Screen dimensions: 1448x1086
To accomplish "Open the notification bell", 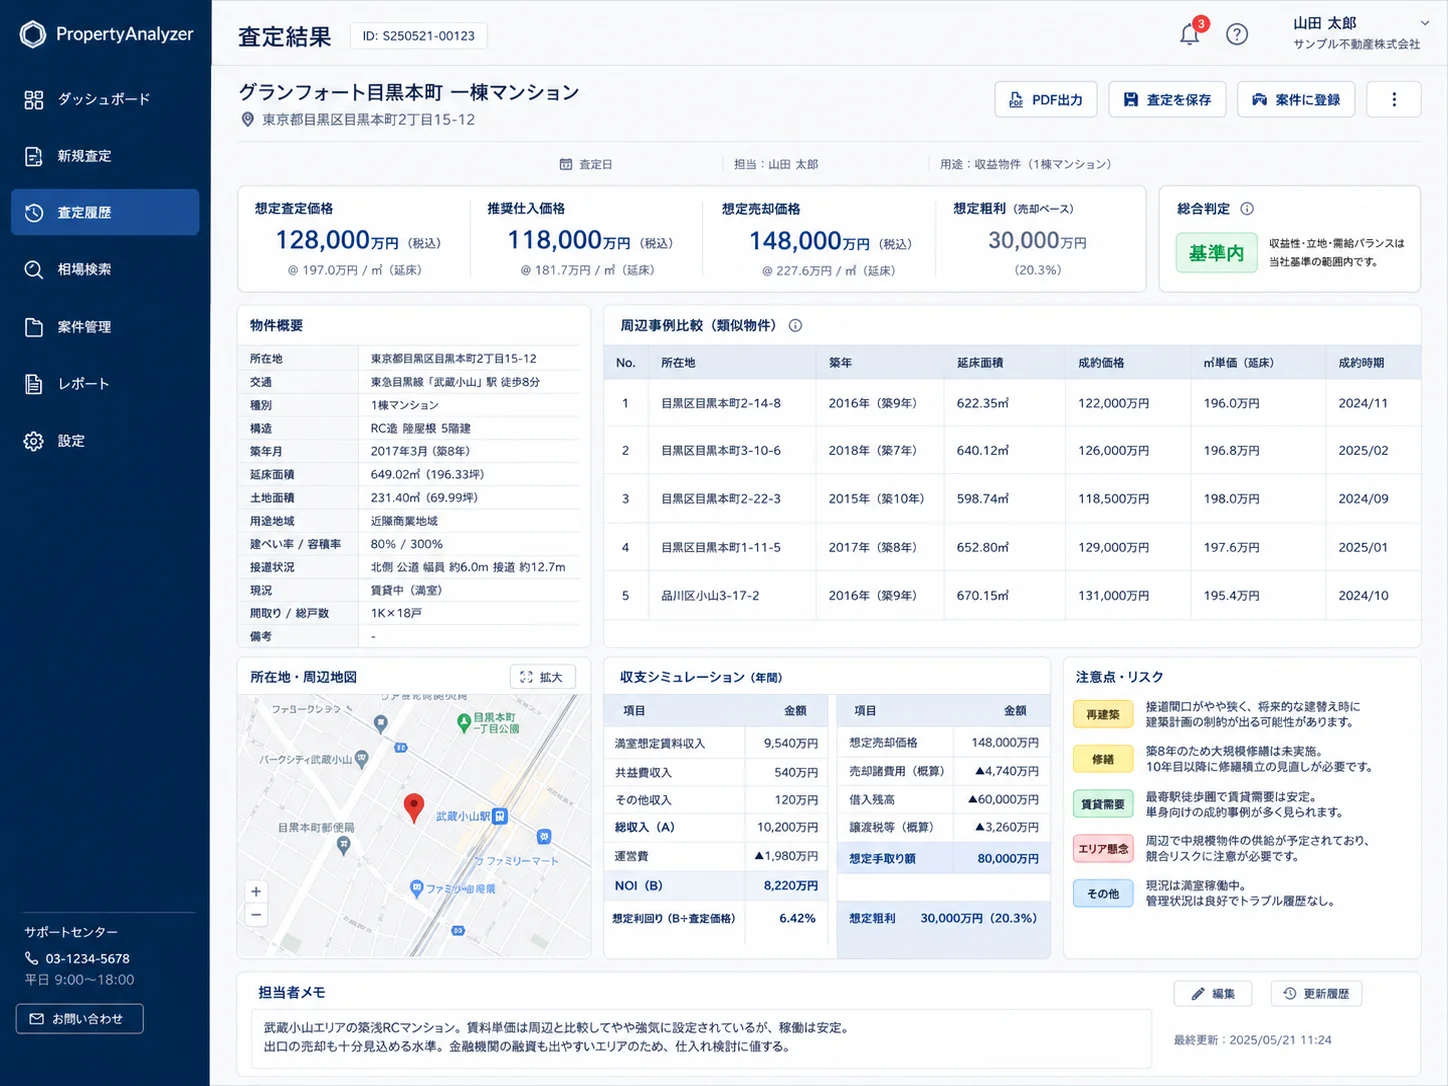I will [x=1189, y=34].
